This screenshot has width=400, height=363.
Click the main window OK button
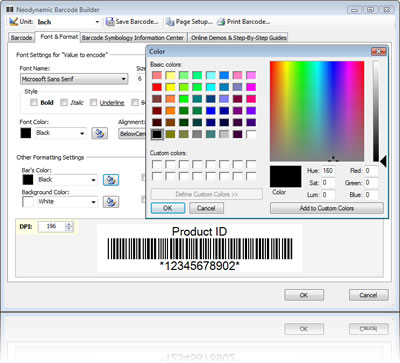tap(304, 295)
